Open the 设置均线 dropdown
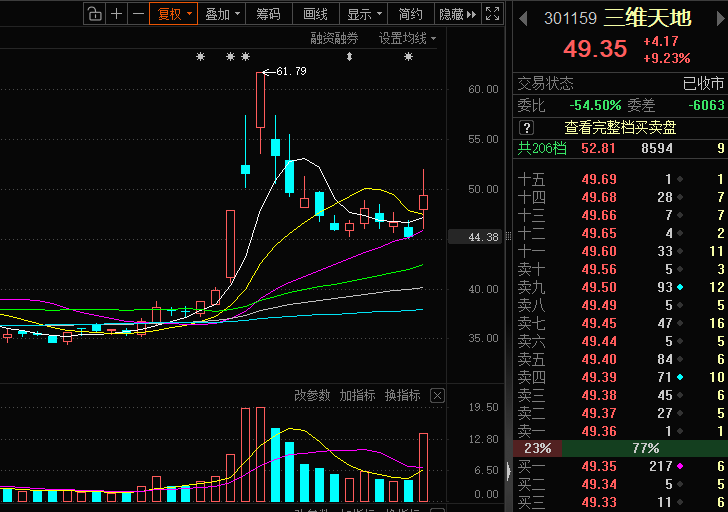Screen dimensions: 728x512 (x=407, y=38)
